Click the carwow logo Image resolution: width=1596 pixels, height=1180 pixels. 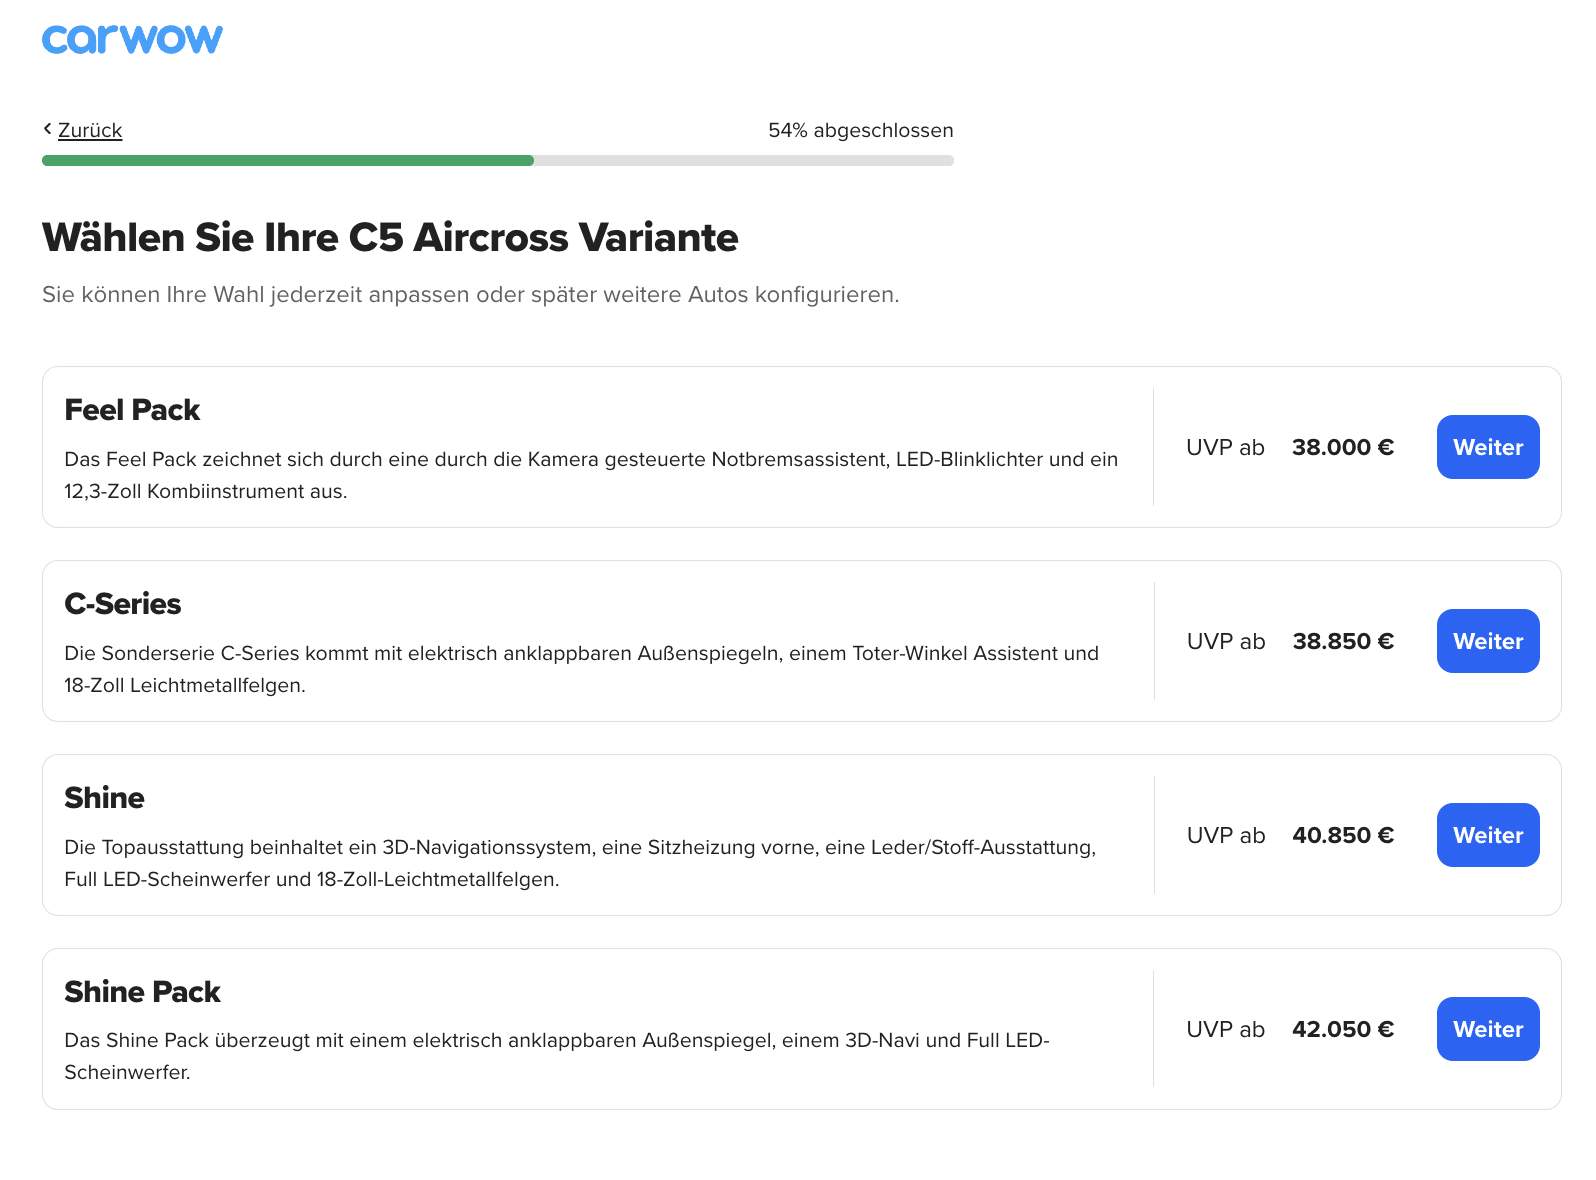[x=132, y=39]
